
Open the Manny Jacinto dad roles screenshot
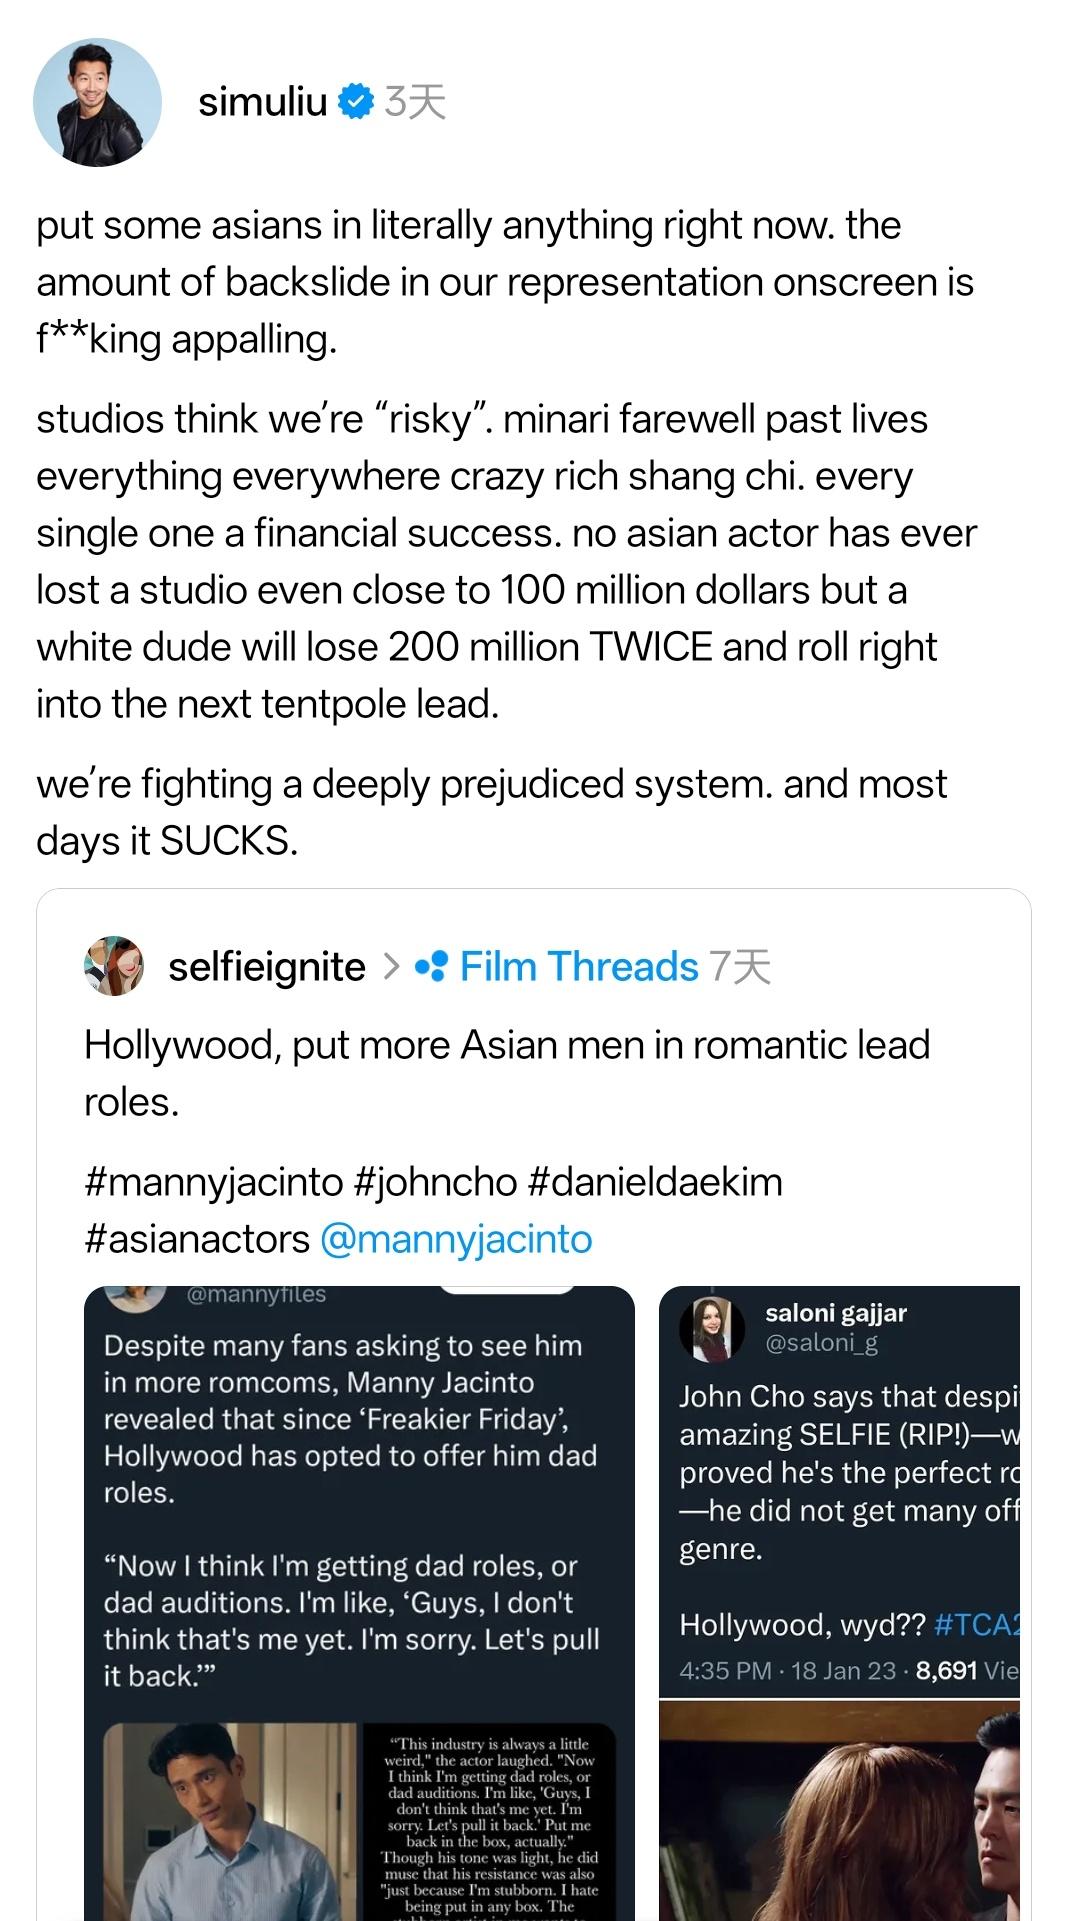pyautogui.click(x=358, y=1500)
